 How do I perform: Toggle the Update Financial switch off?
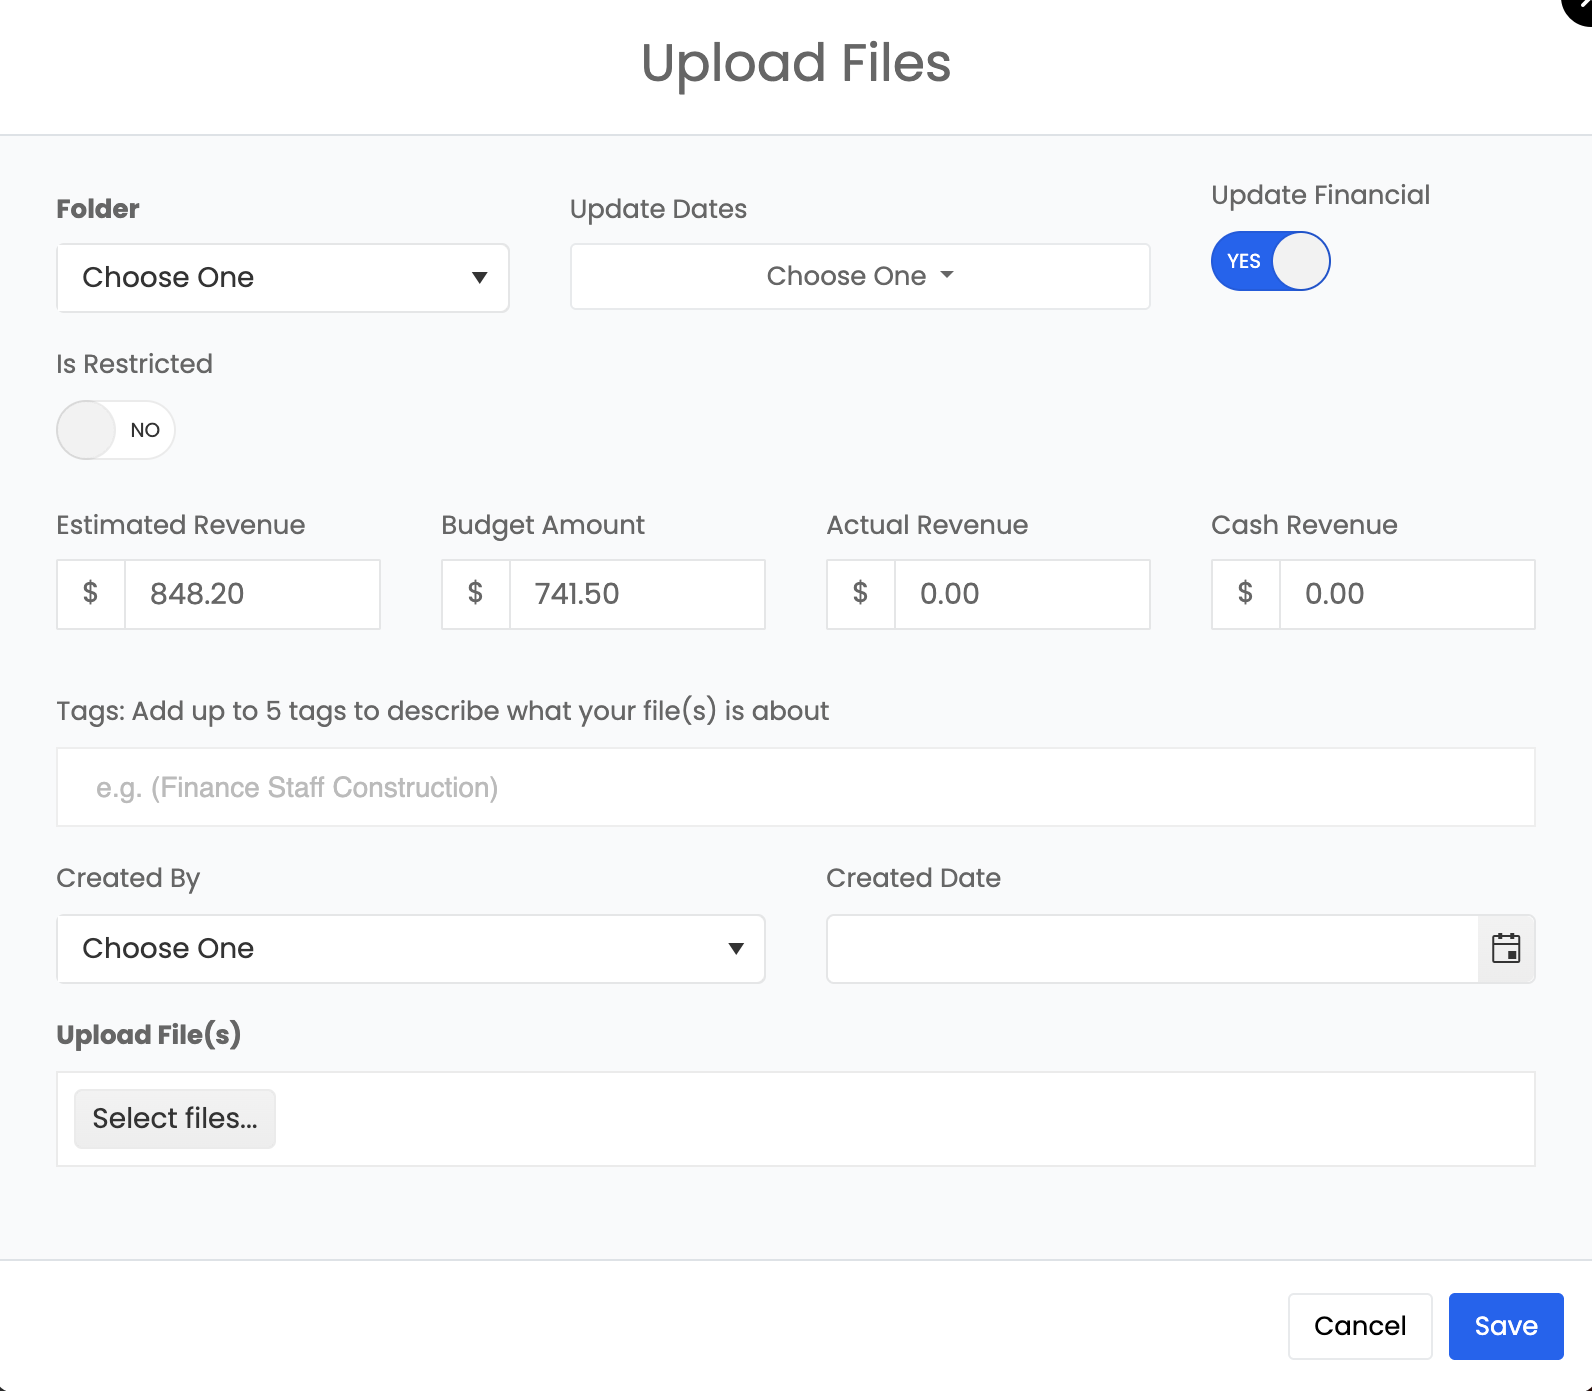[1270, 261]
